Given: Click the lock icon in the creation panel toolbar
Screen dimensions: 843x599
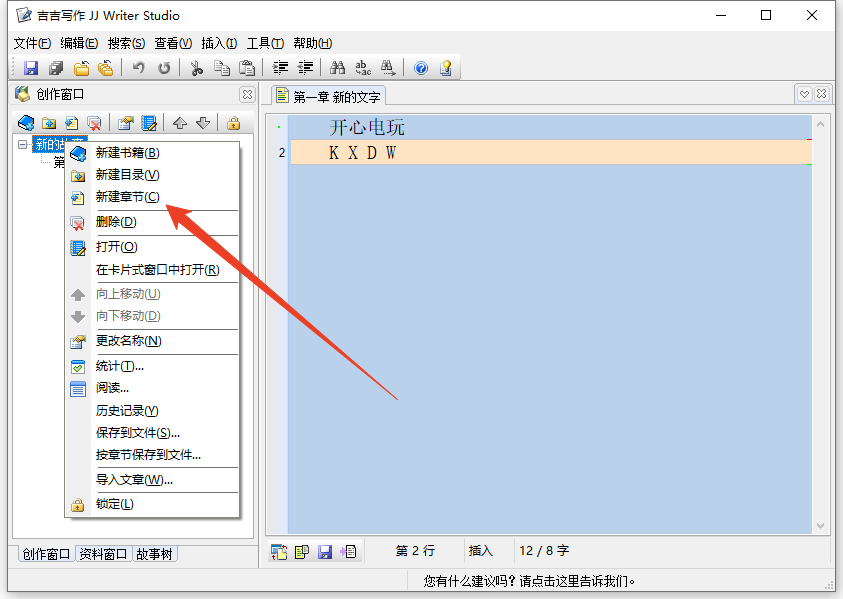Looking at the screenshot, I should (236, 122).
